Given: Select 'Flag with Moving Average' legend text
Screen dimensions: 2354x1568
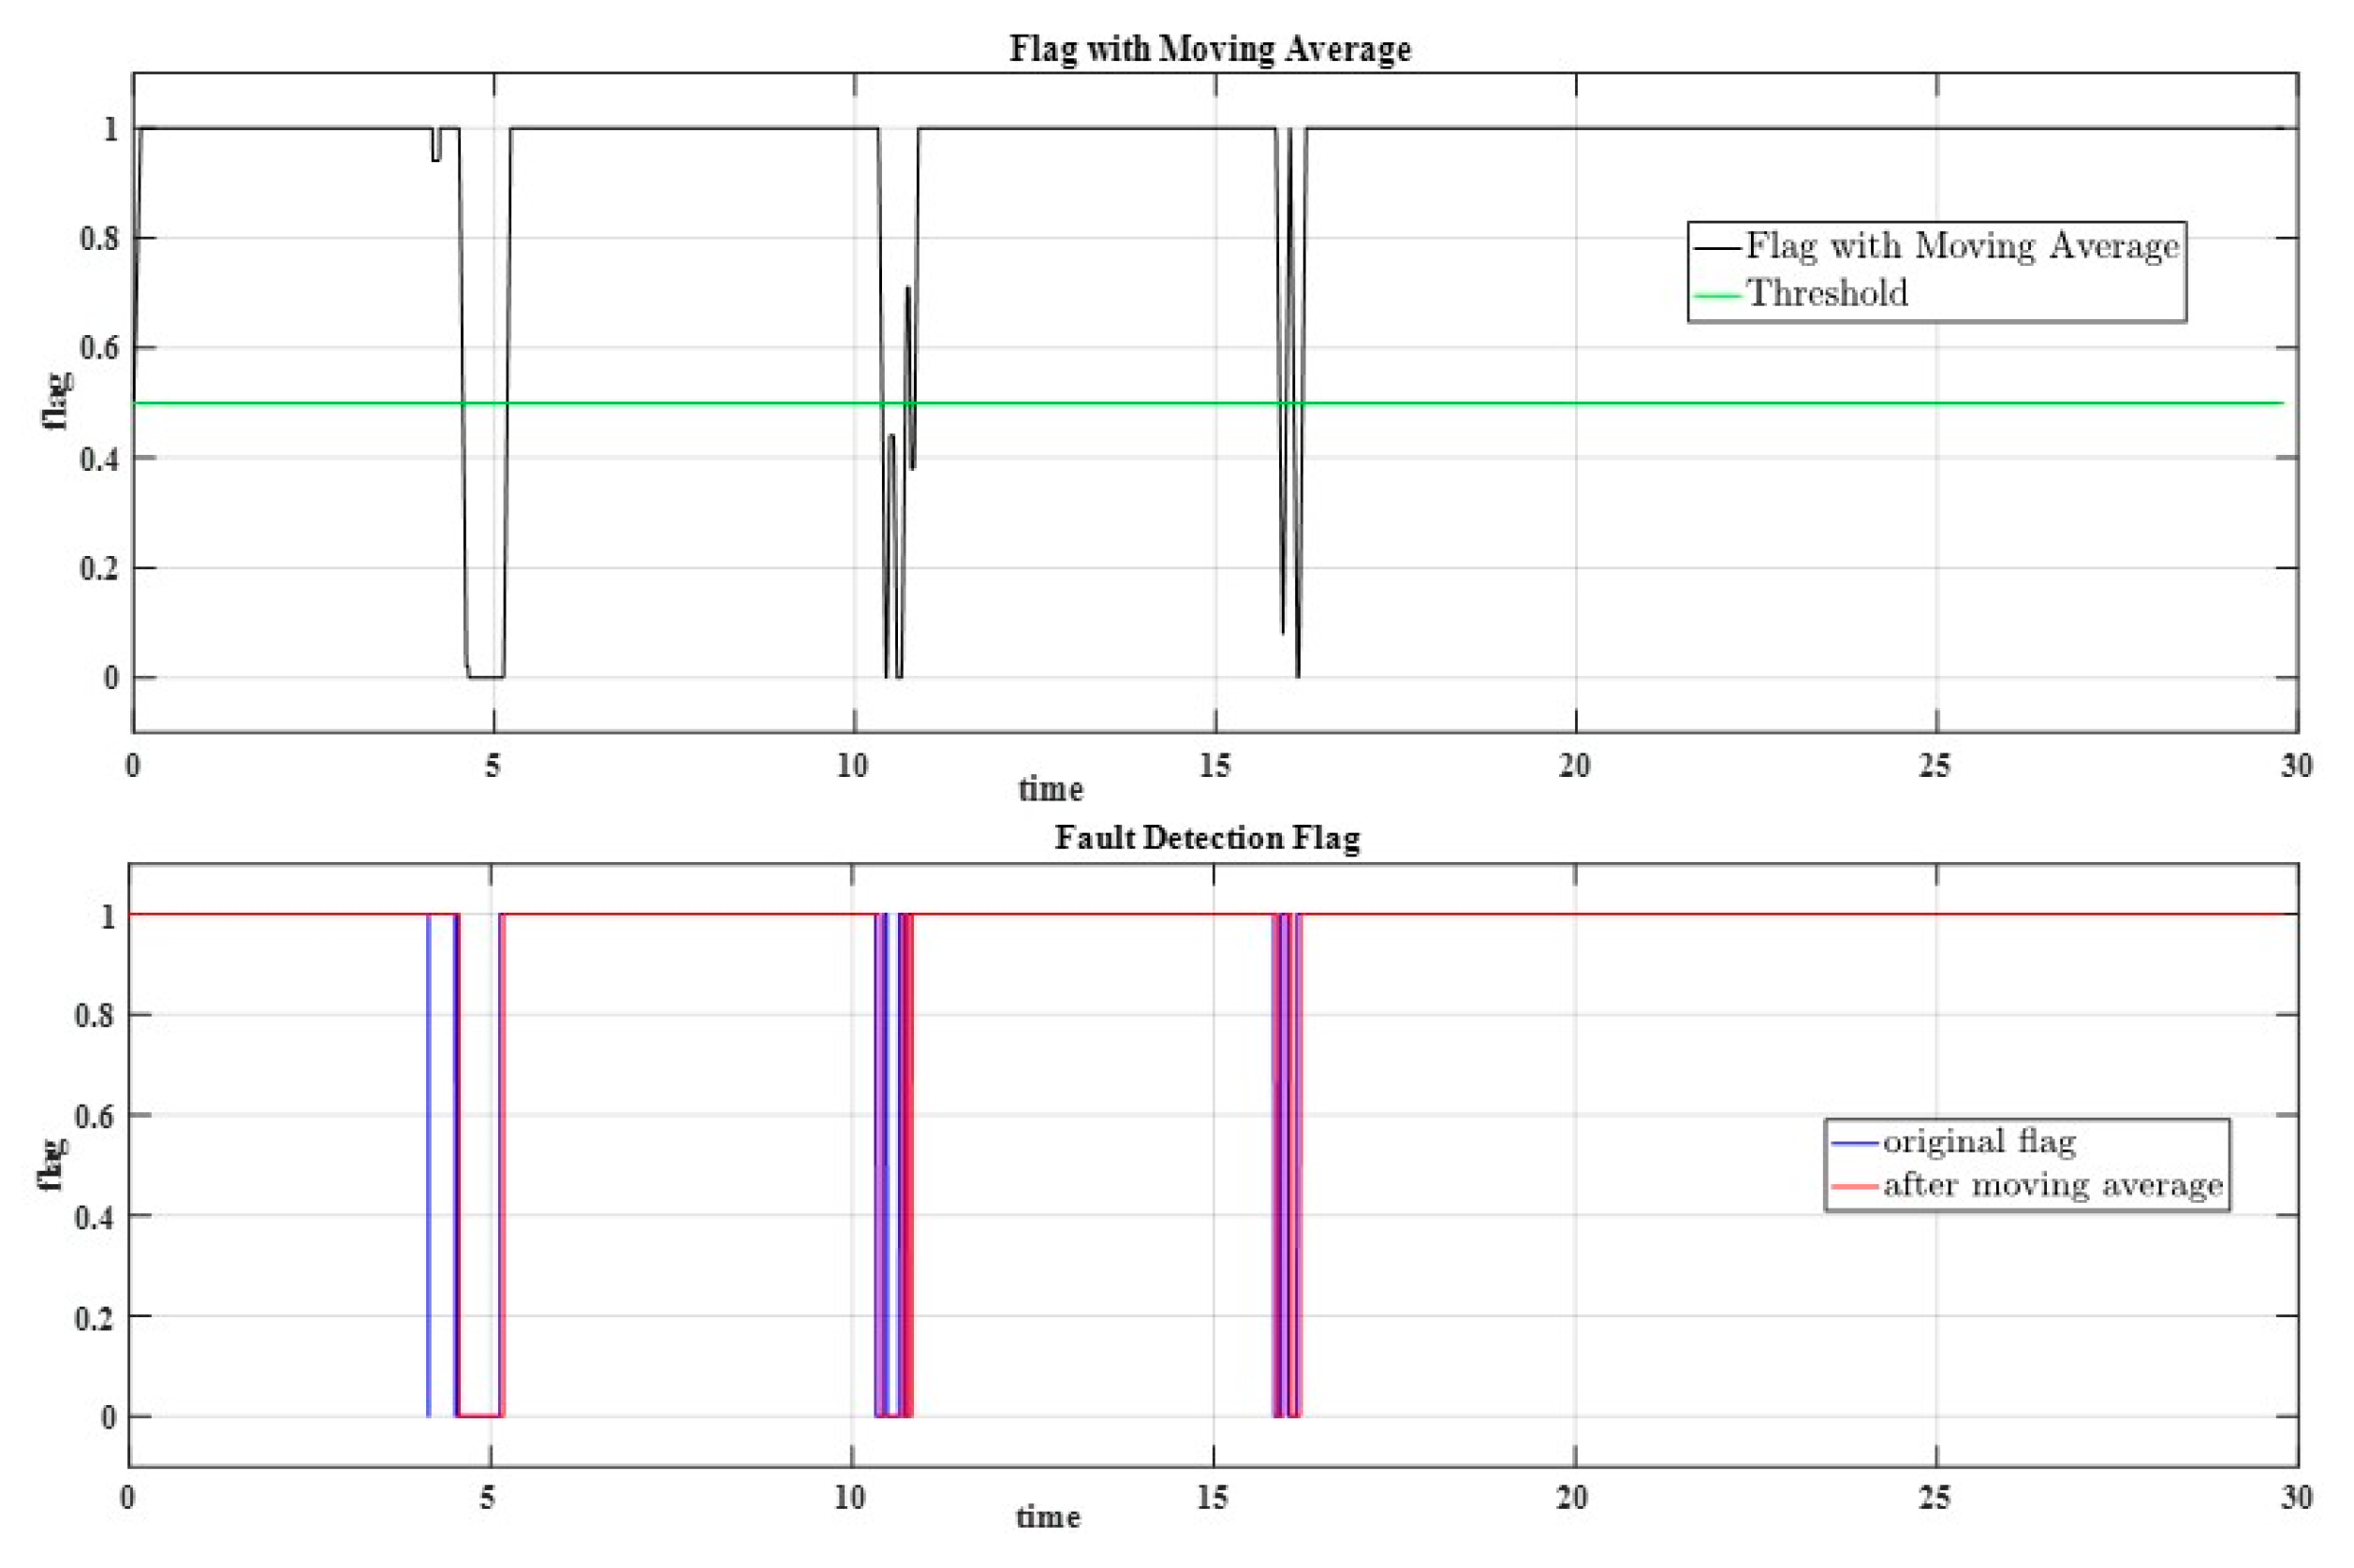Looking at the screenshot, I should (x=1962, y=246).
